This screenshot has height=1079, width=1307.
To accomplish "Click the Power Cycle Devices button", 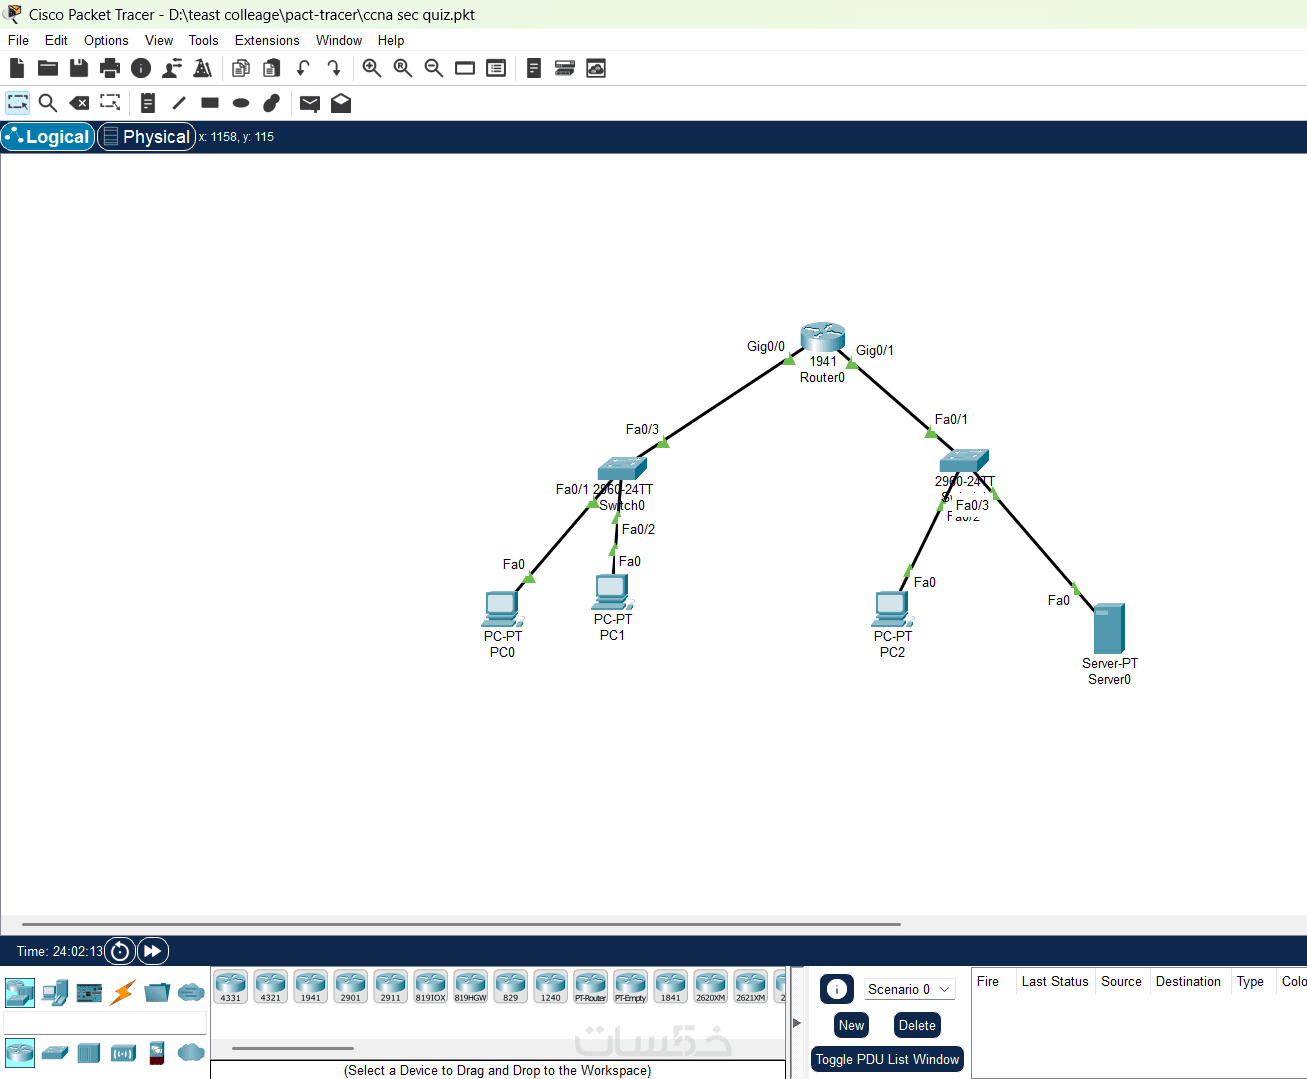I will 120,951.
